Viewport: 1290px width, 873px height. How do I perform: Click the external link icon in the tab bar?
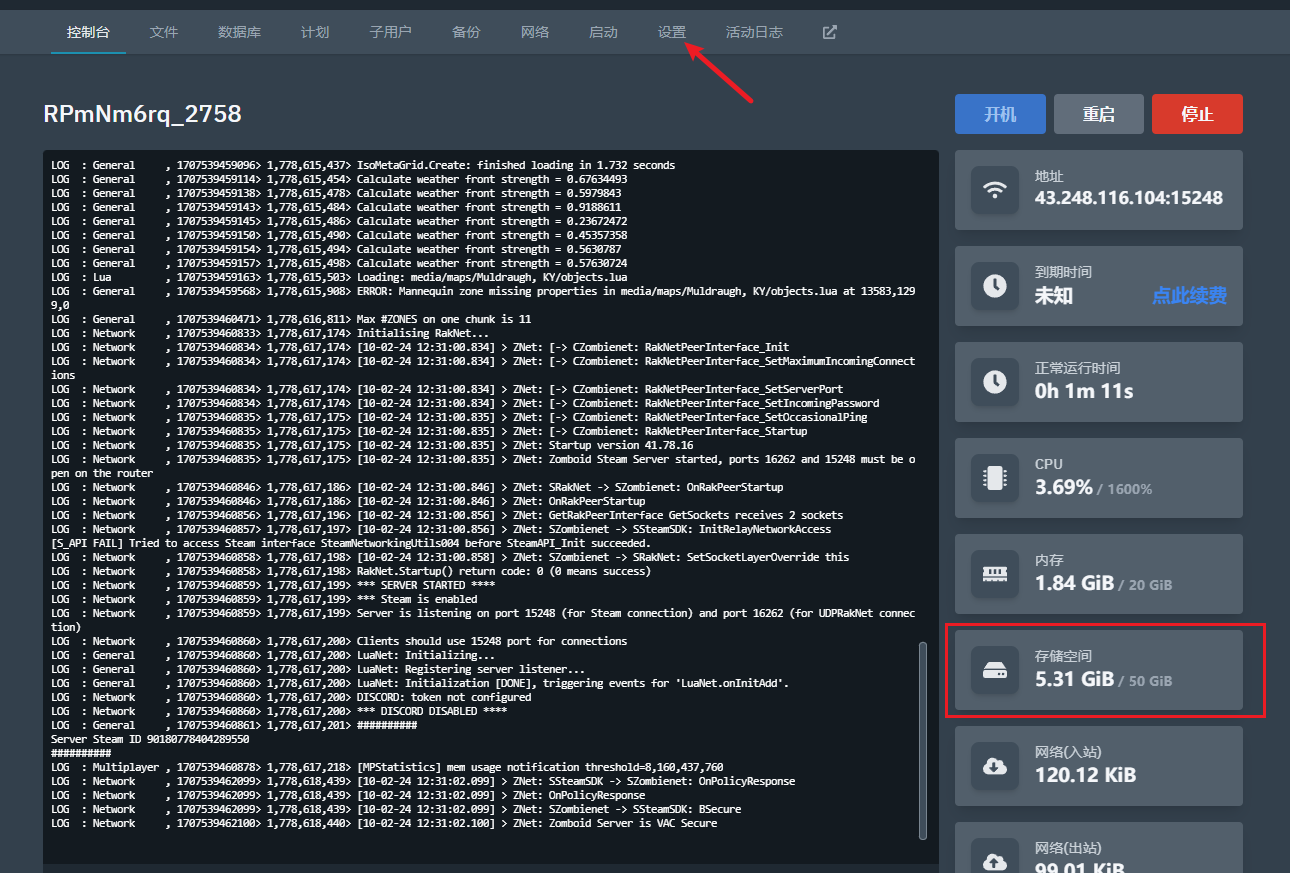click(x=829, y=32)
